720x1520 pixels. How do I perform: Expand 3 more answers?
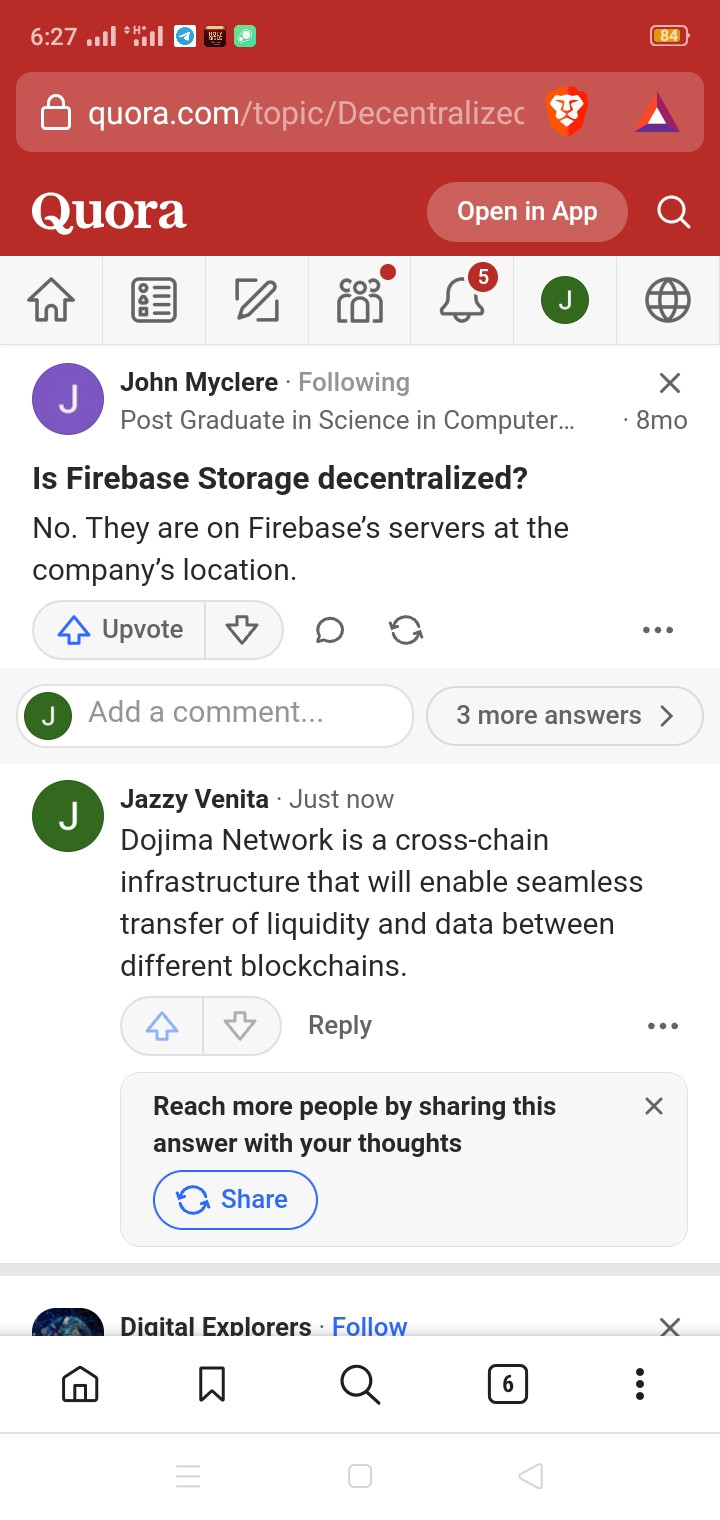click(564, 716)
